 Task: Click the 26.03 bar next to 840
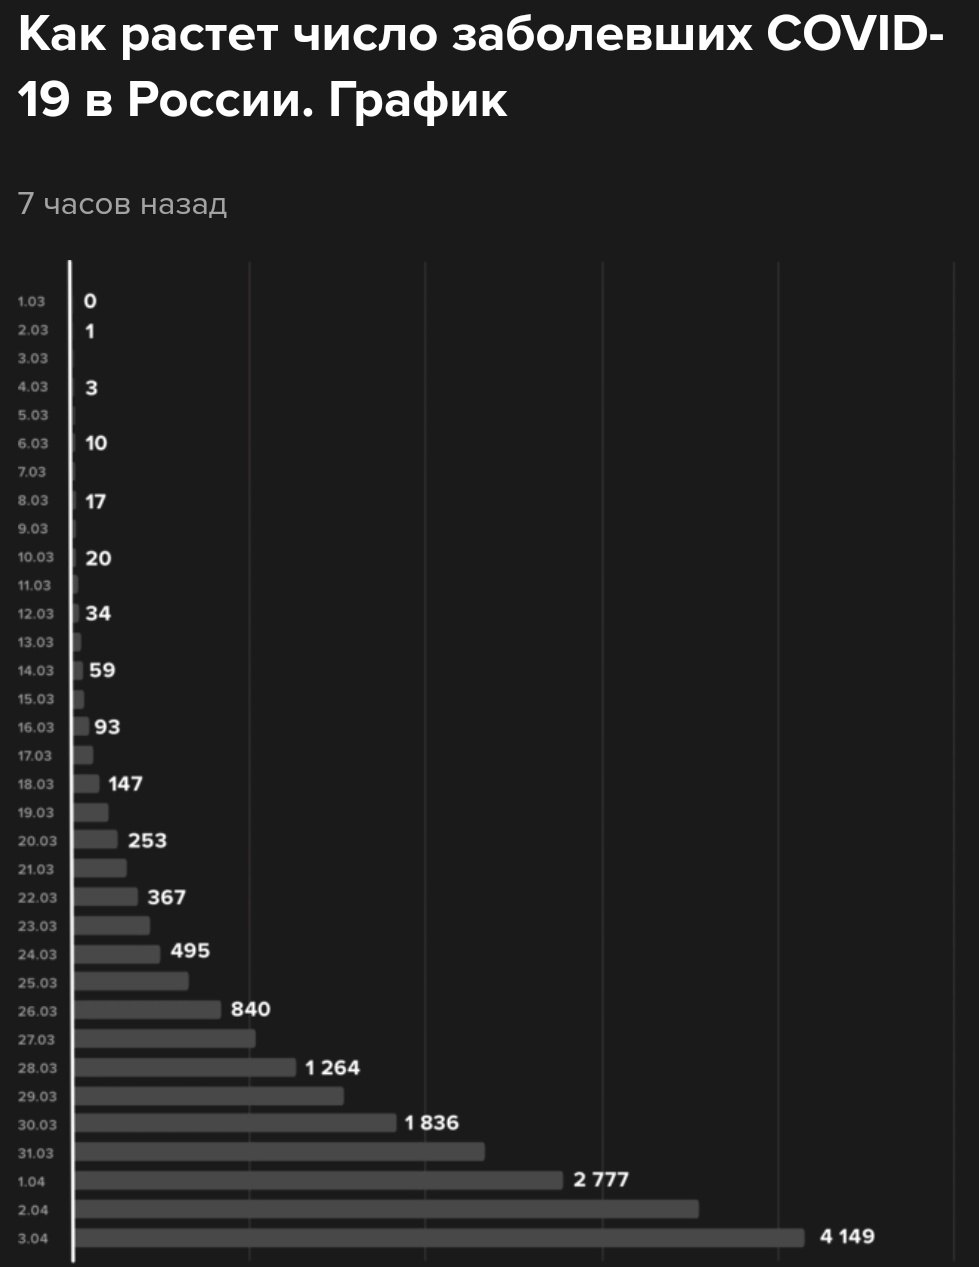[x=147, y=1010]
